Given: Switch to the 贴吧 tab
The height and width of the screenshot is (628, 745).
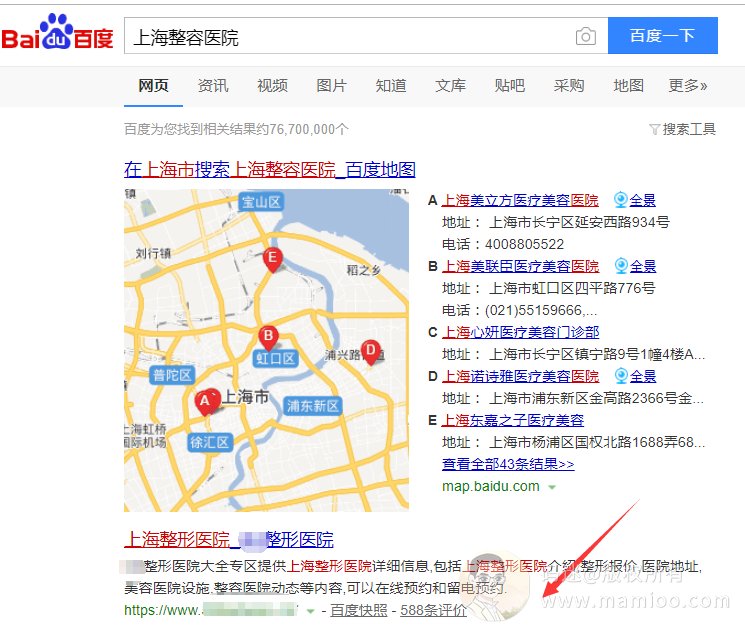Looking at the screenshot, I should coord(510,86).
